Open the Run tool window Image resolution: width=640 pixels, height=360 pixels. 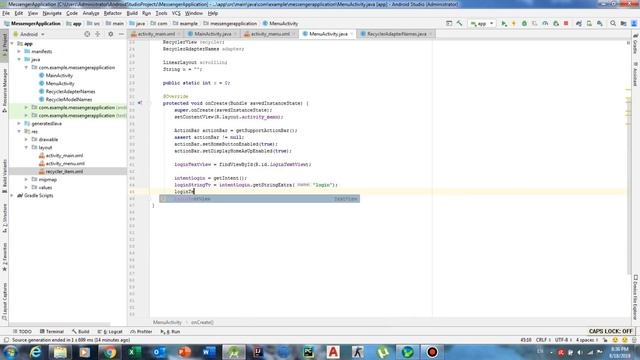(x=170, y=331)
